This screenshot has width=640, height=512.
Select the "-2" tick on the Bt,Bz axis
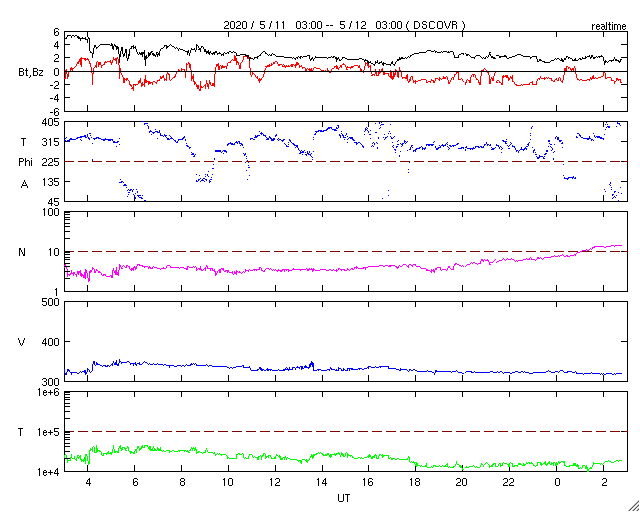(55, 85)
